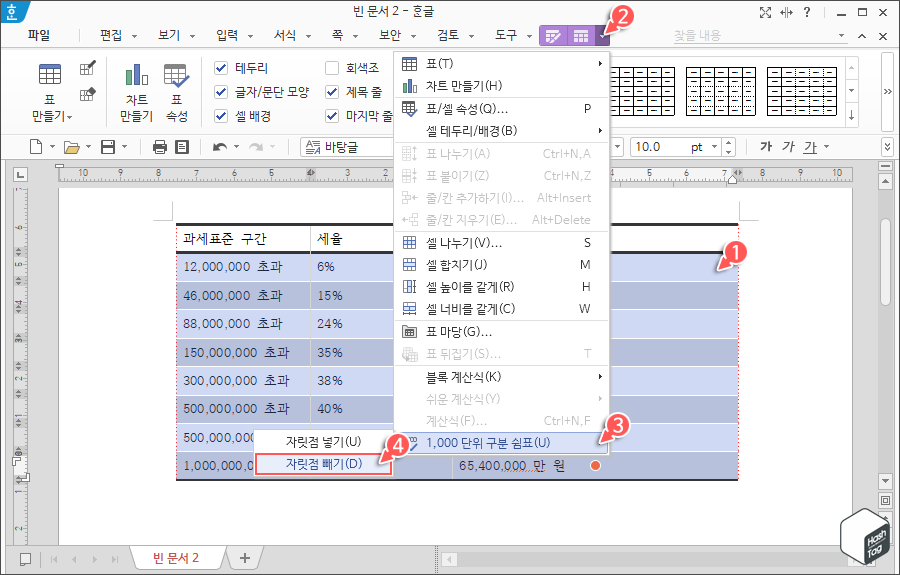Image resolution: width=900 pixels, height=575 pixels.
Task: Select 셀 나누기(V) menu item
Action: point(501,243)
